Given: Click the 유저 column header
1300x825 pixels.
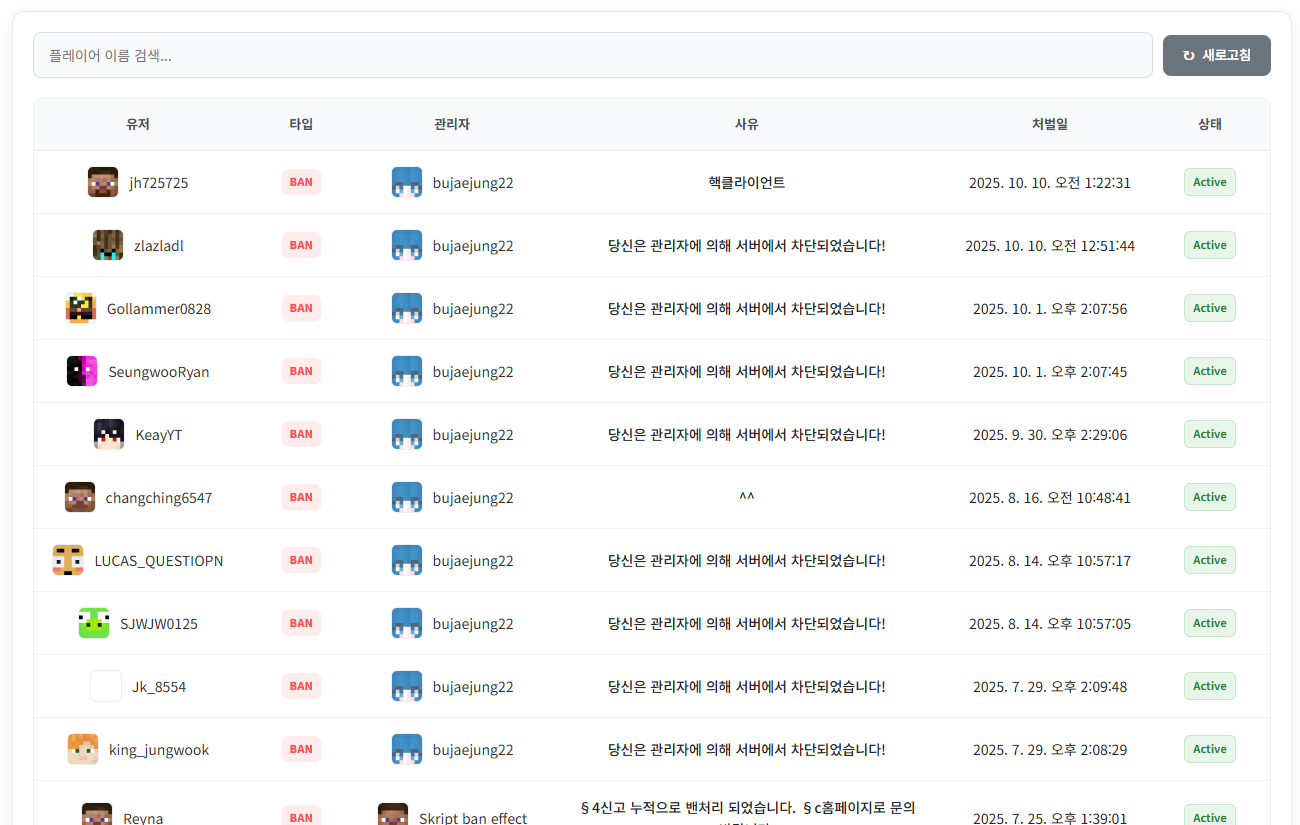Looking at the screenshot, I should coord(137,124).
